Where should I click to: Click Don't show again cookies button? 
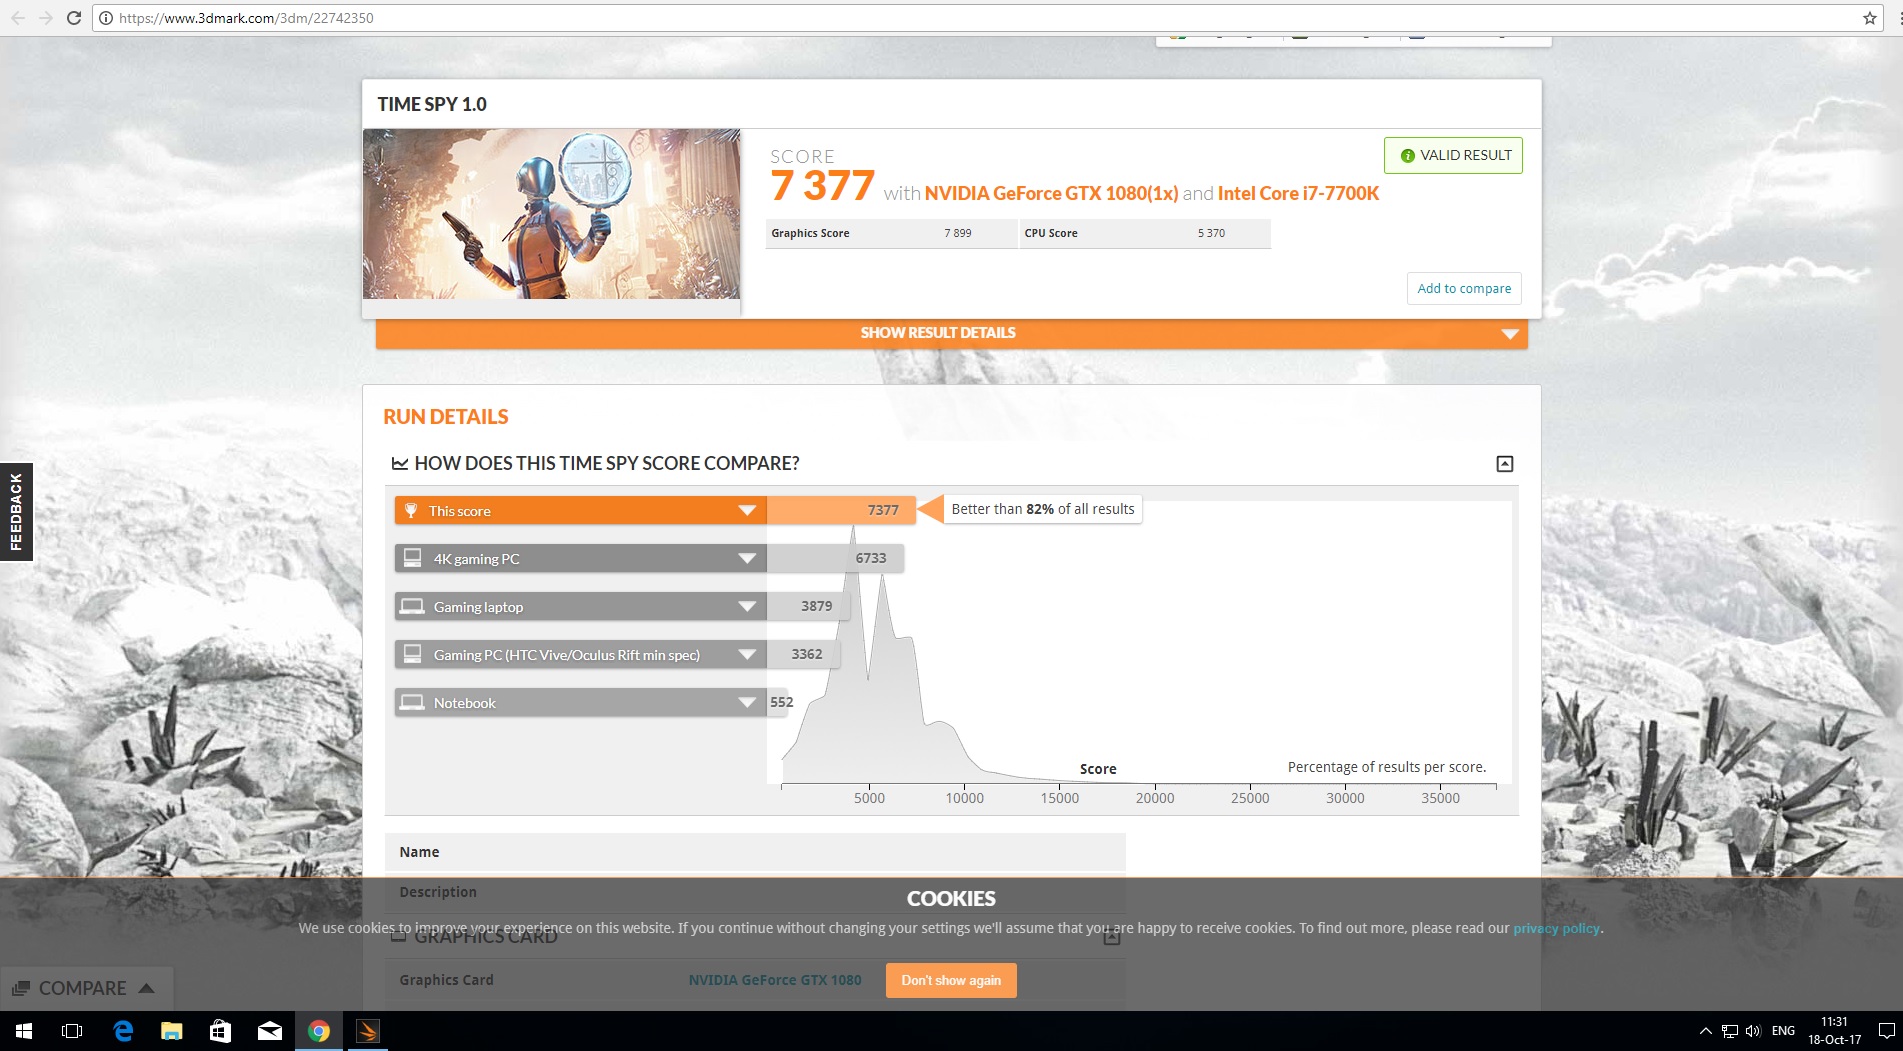pyautogui.click(x=951, y=980)
